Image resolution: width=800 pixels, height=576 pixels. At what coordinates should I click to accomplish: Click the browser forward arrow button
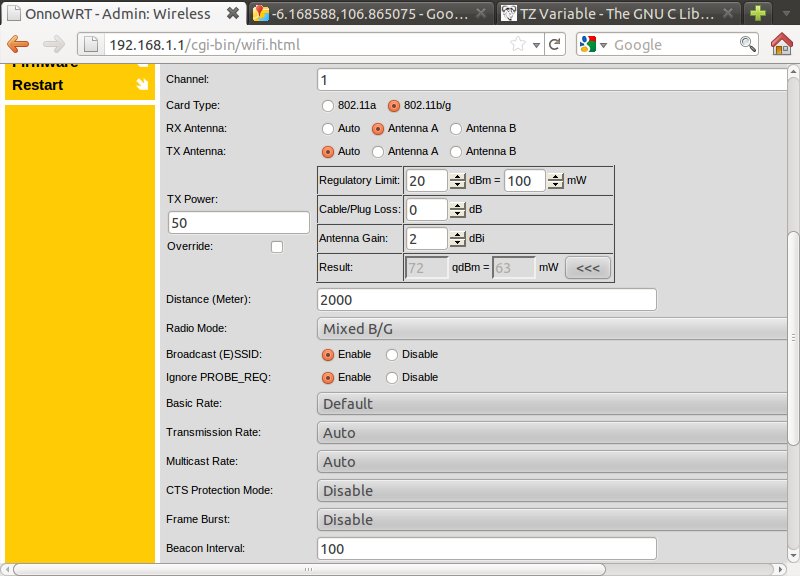54,45
